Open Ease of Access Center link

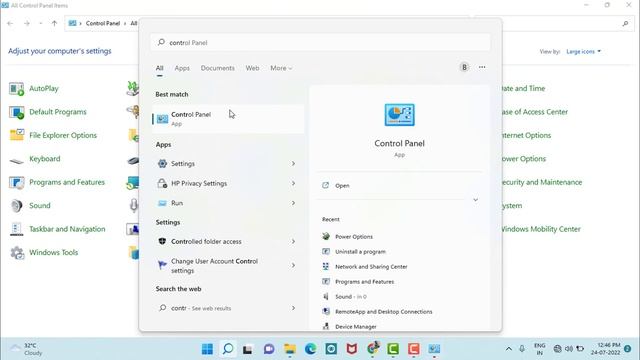point(535,112)
